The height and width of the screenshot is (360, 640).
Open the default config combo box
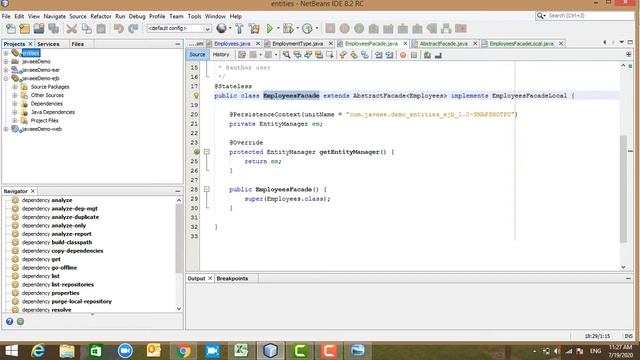(179, 29)
